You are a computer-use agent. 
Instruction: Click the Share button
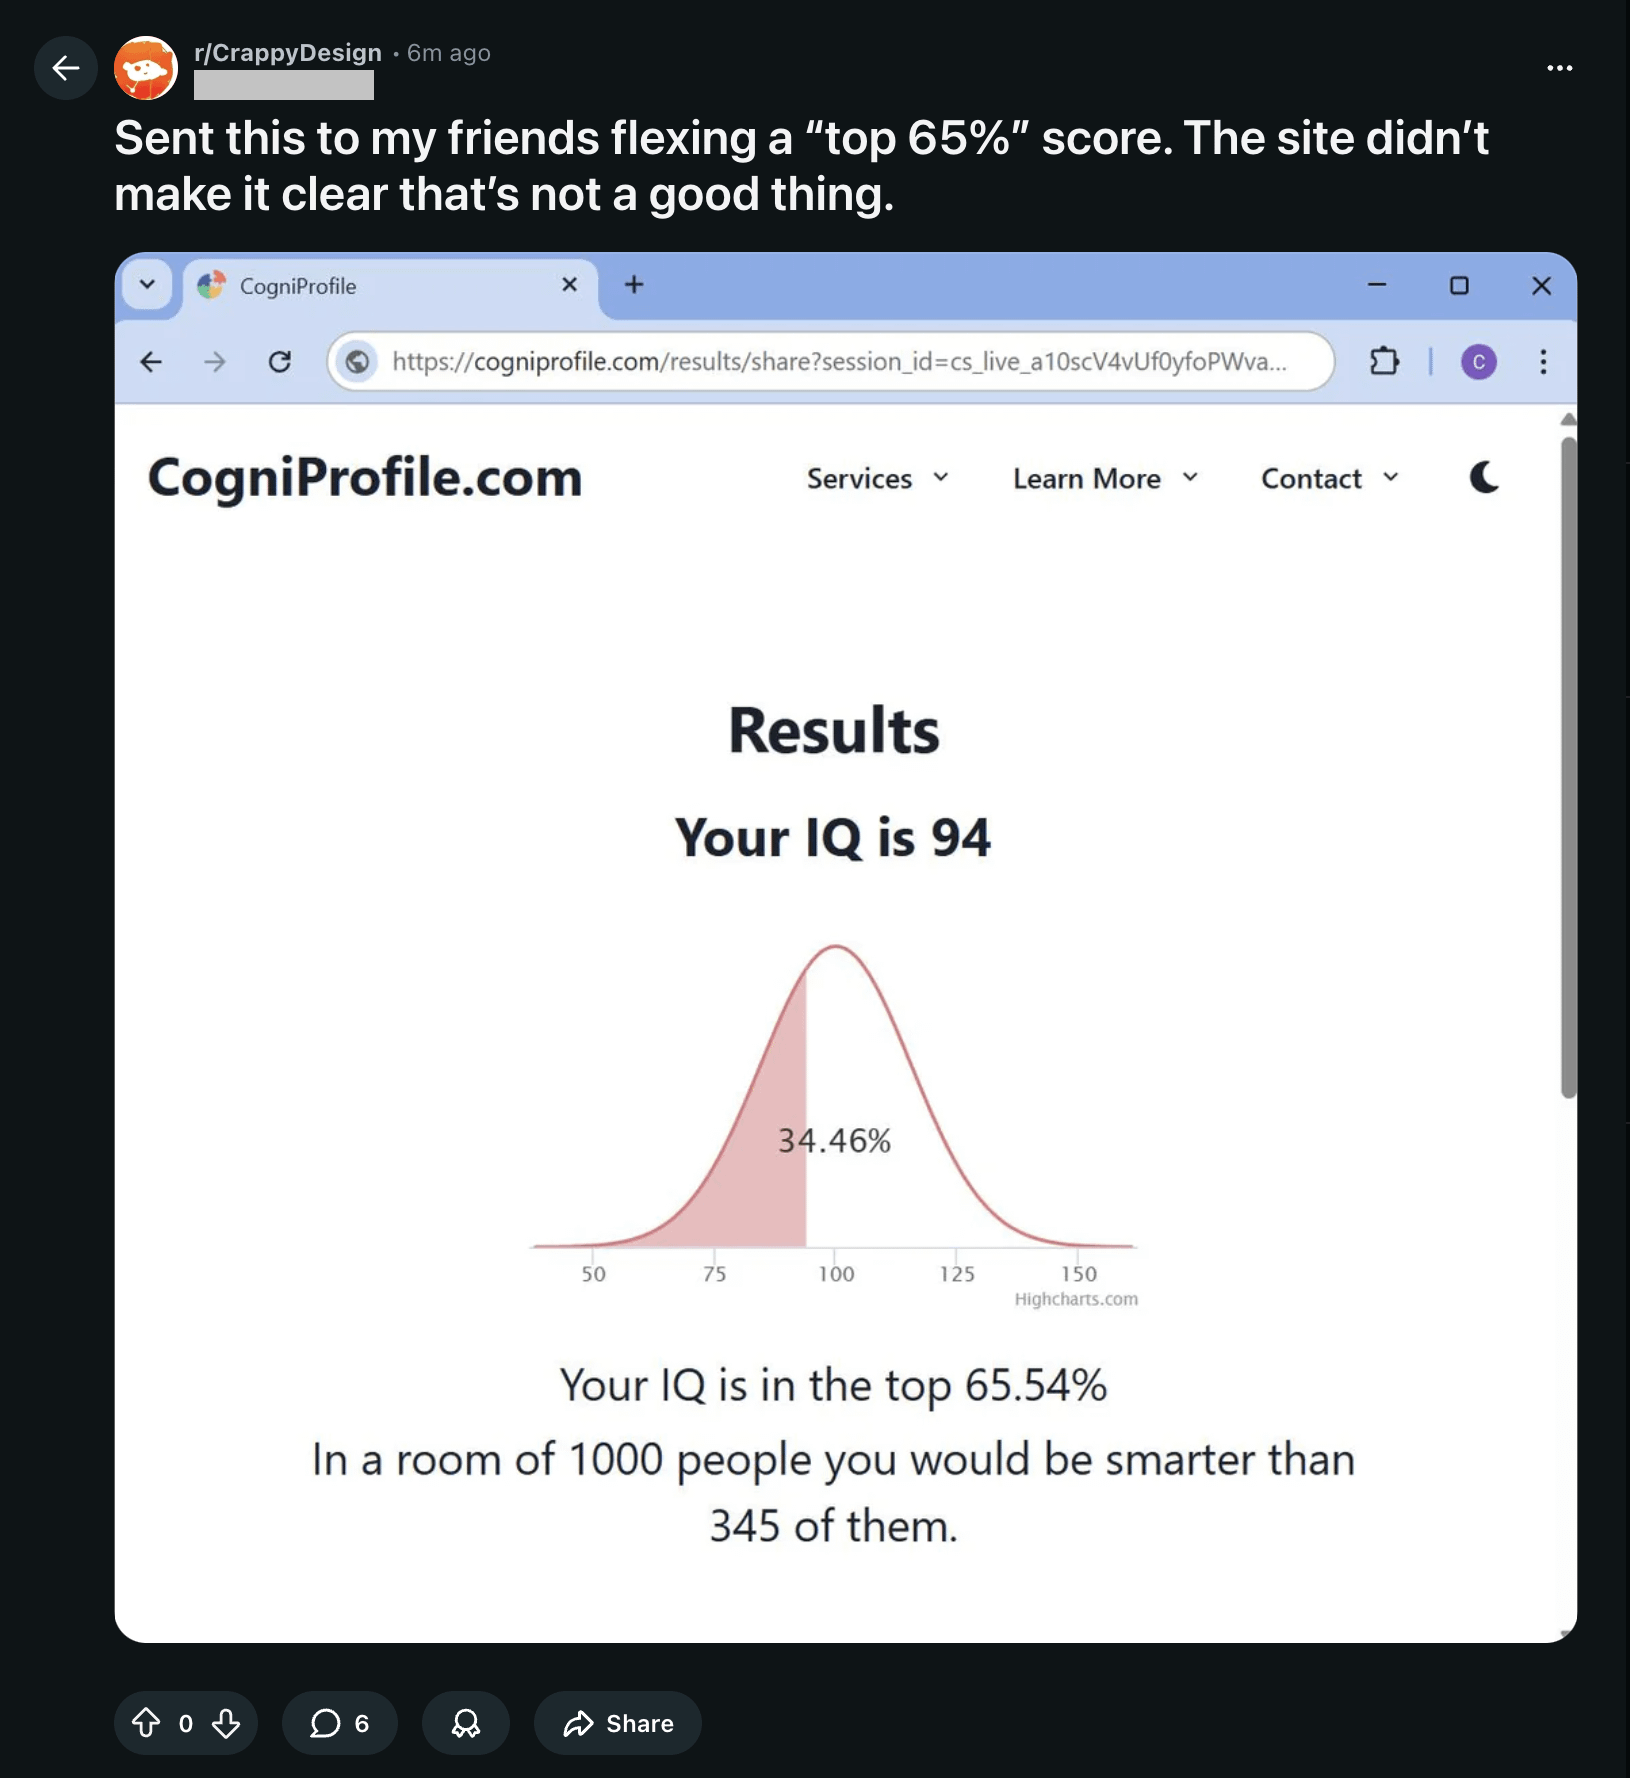coord(618,1722)
